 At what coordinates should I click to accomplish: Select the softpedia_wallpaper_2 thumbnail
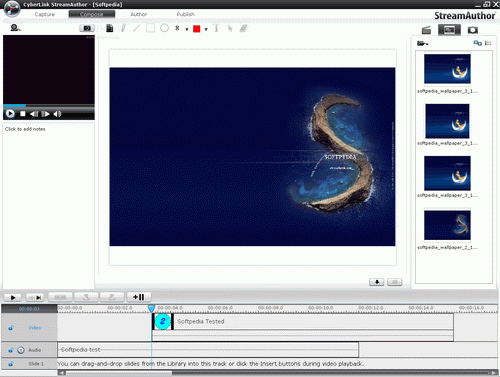447,225
